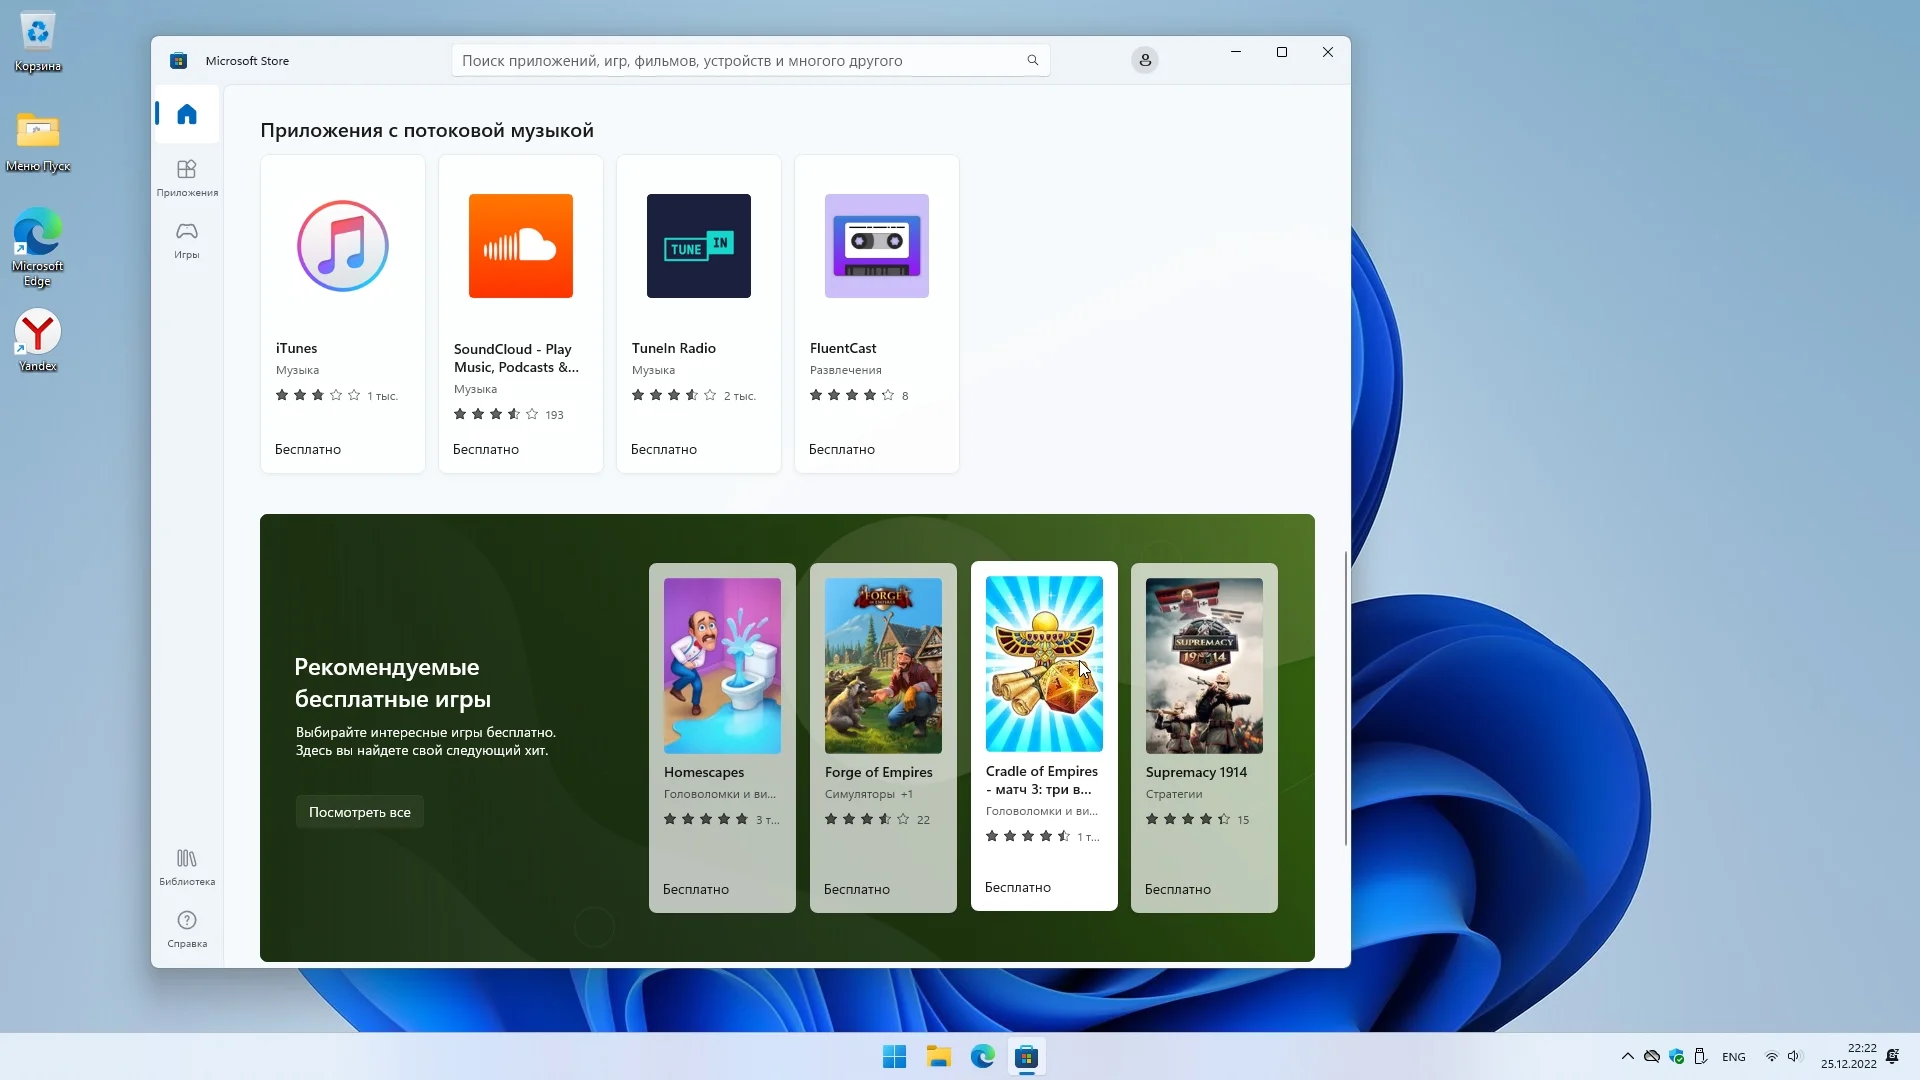Open the Home tab in the sidebar
1920x1080 pixels.
187,114
